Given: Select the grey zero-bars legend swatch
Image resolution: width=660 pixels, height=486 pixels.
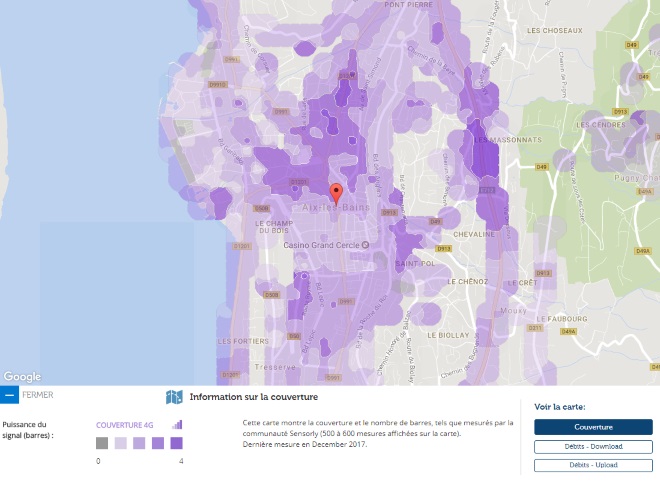Looking at the screenshot, I should pos(102,443).
